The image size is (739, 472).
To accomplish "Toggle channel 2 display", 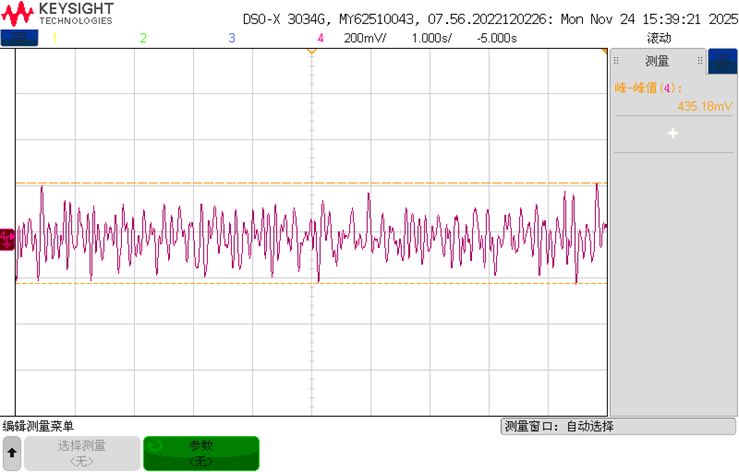I will pos(143,38).
